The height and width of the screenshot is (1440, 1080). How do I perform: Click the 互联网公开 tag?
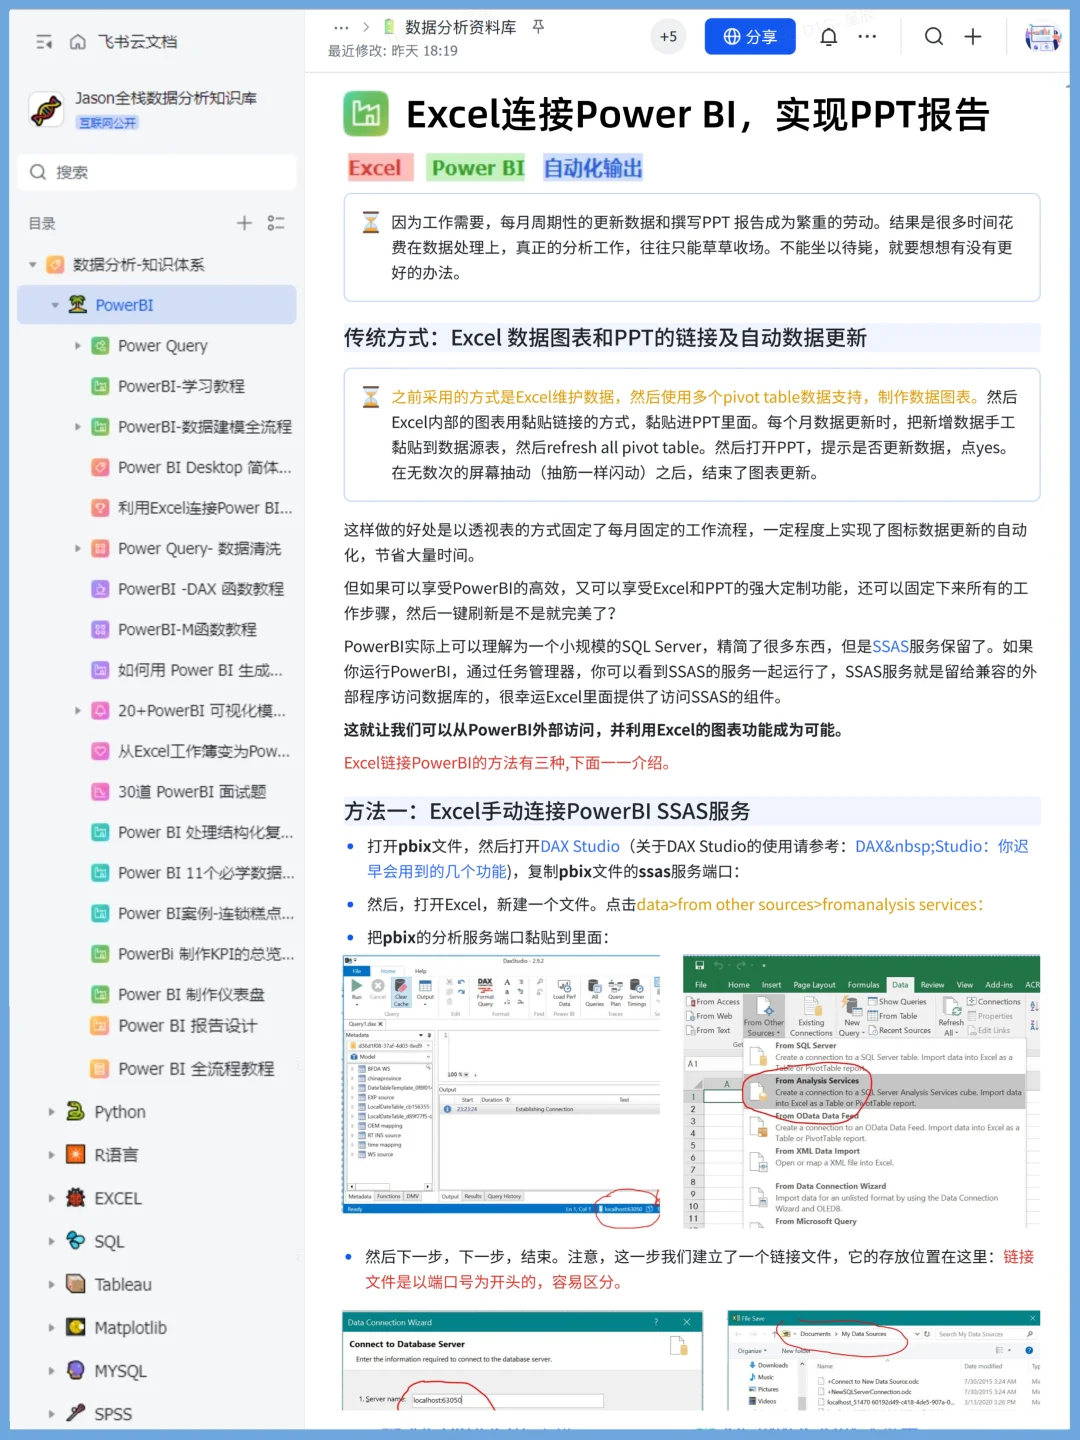click(x=108, y=123)
